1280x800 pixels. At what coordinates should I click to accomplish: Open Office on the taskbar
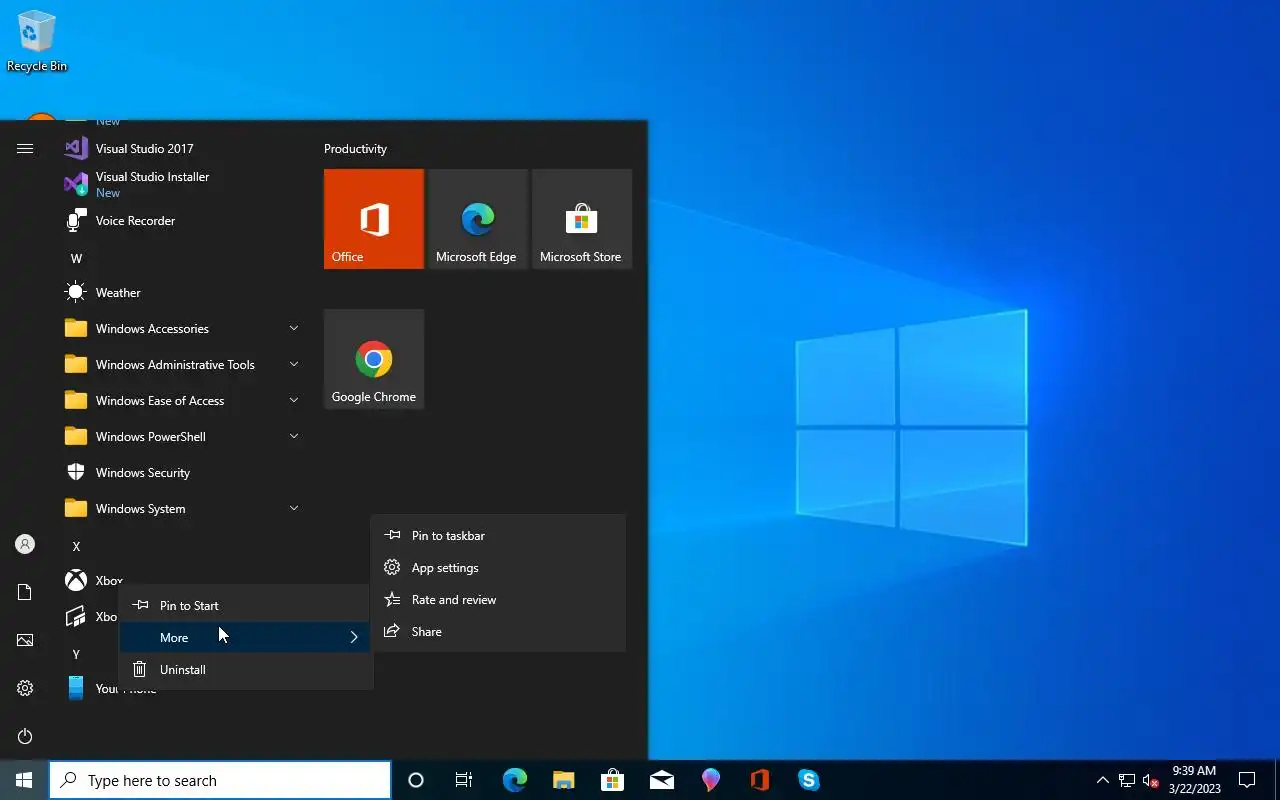(759, 780)
